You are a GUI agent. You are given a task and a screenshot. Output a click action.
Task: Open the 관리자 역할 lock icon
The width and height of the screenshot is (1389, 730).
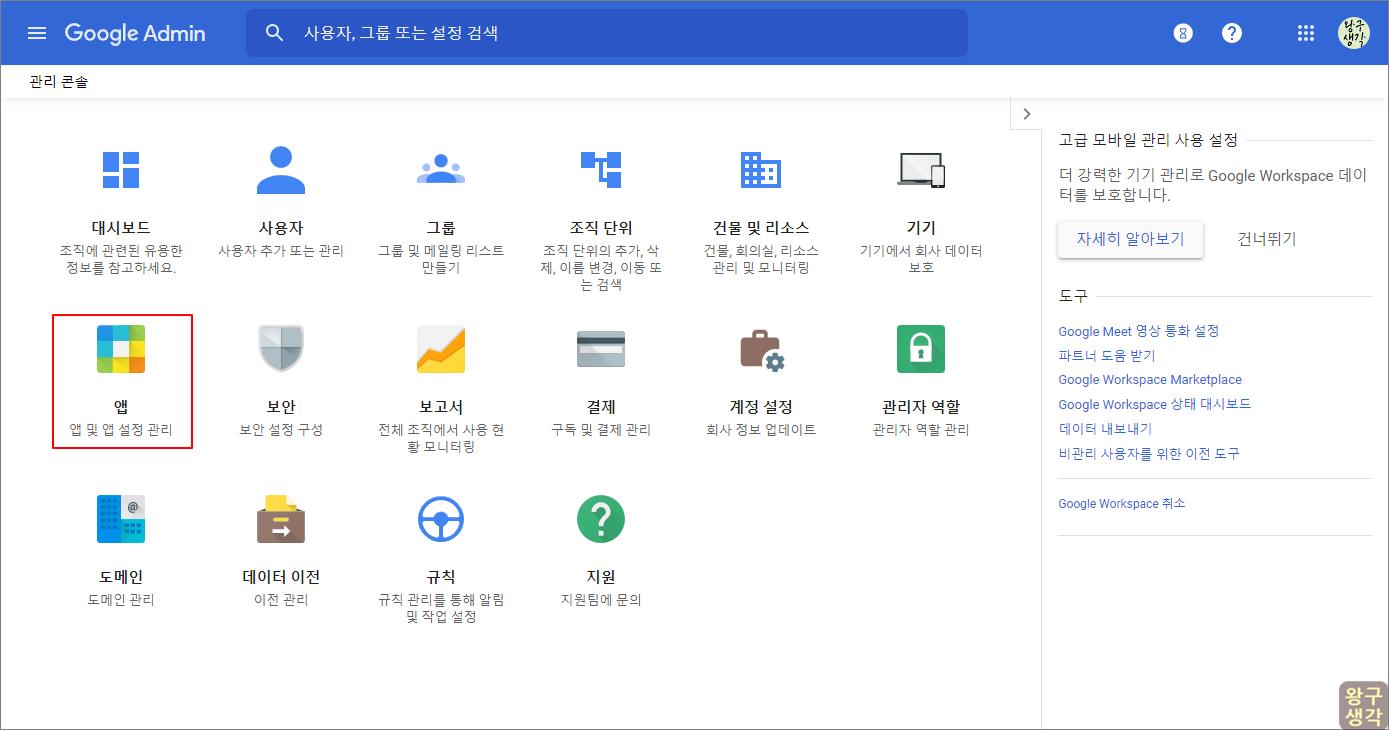pos(921,349)
